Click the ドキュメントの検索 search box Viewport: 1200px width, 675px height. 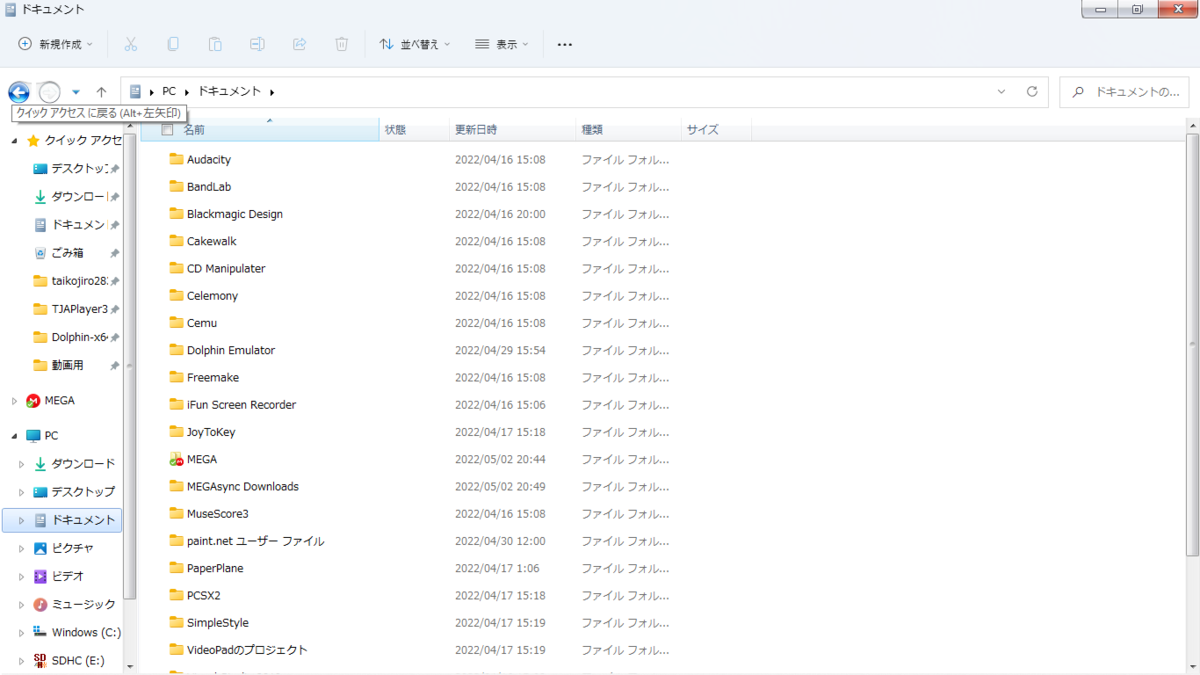pyautogui.click(x=1124, y=91)
